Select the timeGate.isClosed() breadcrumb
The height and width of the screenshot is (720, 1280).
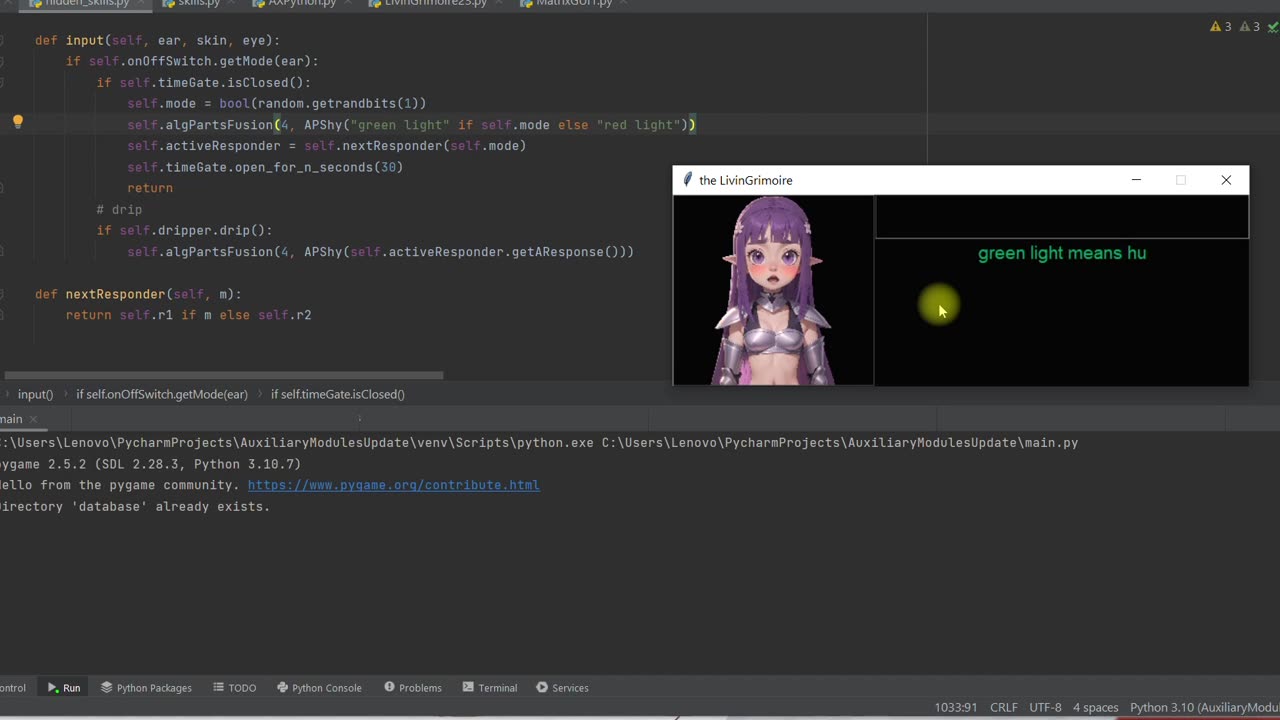[337, 394]
